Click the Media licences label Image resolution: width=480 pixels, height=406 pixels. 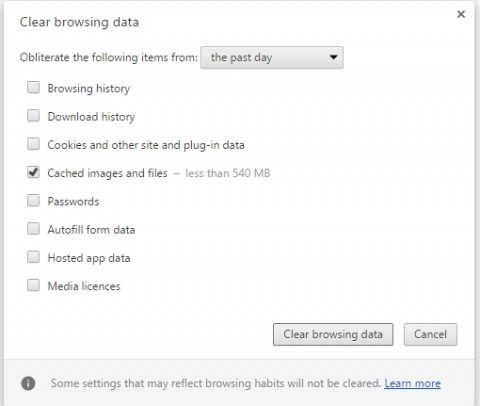(x=84, y=286)
